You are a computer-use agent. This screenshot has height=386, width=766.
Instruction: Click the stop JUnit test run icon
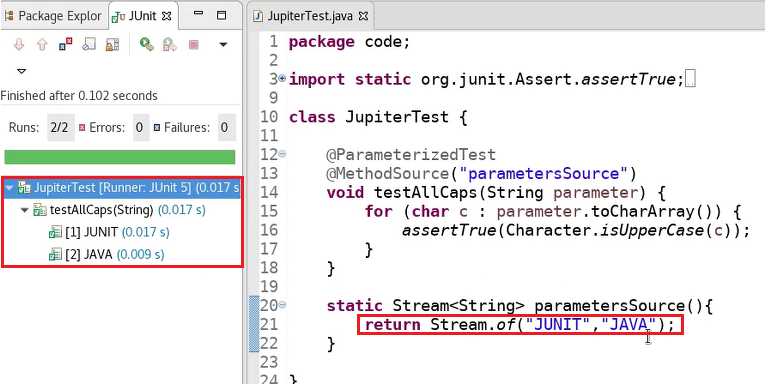(x=194, y=45)
